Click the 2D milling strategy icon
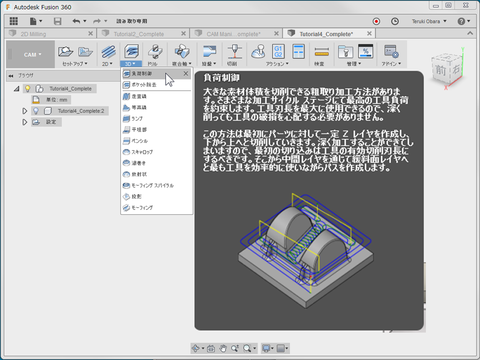This screenshot has height=360, width=480. click(109, 52)
